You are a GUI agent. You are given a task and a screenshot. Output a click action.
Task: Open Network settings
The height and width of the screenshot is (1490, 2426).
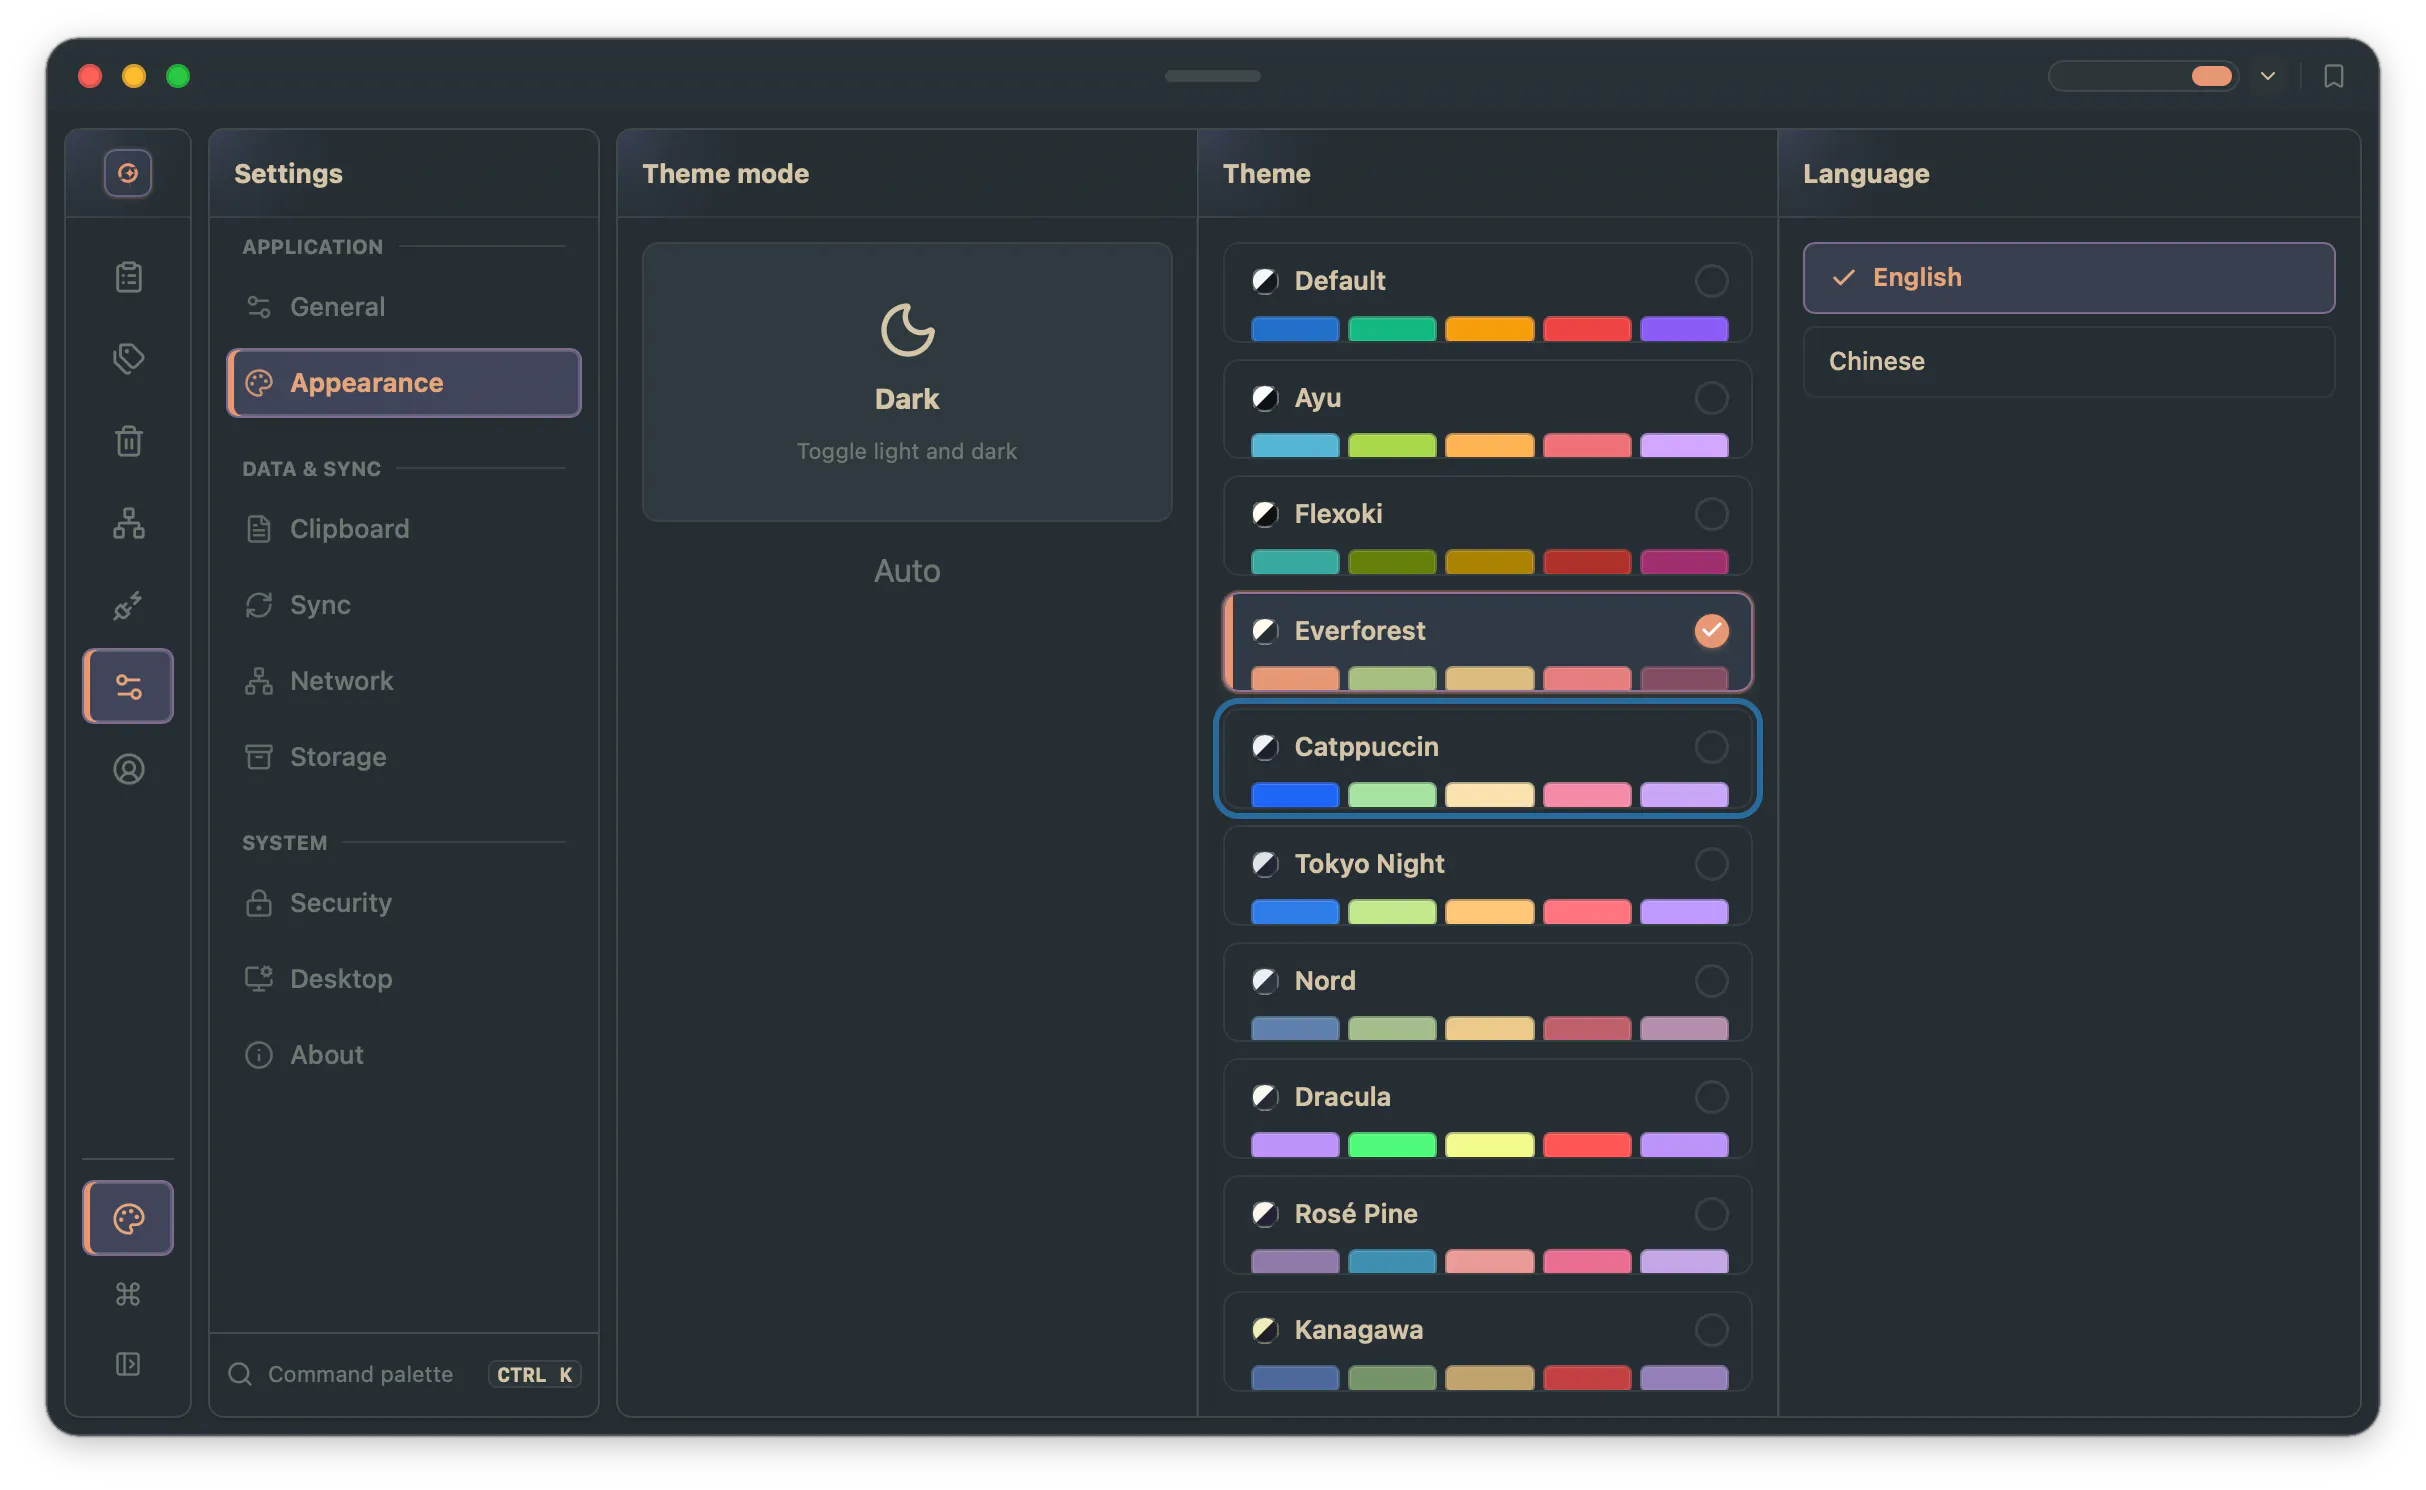click(403, 681)
